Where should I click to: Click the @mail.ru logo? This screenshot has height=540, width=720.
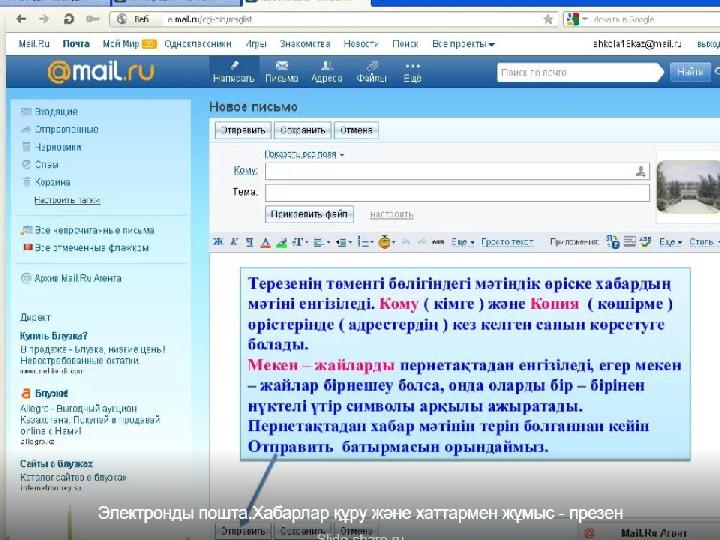pyautogui.click(x=101, y=72)
